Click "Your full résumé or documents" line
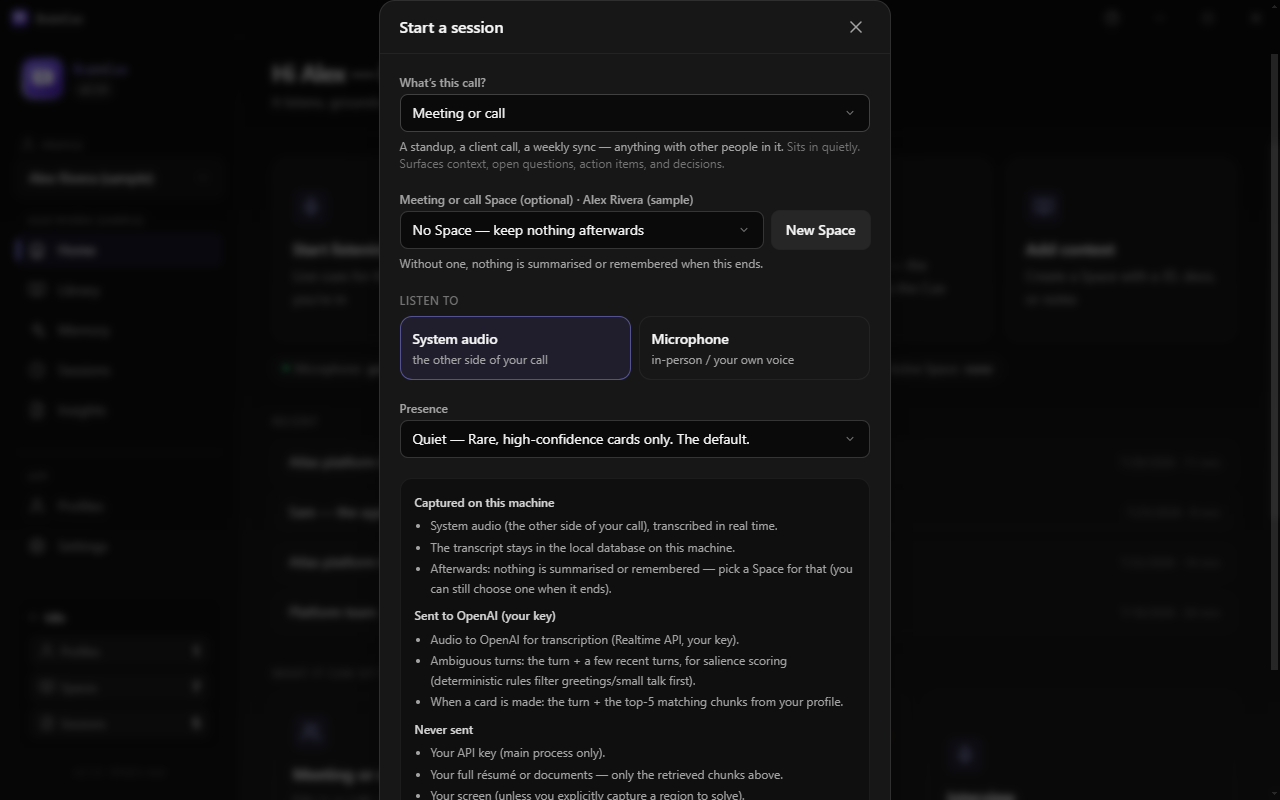This screenshot has height=800, width=1280. pos(606,775)
